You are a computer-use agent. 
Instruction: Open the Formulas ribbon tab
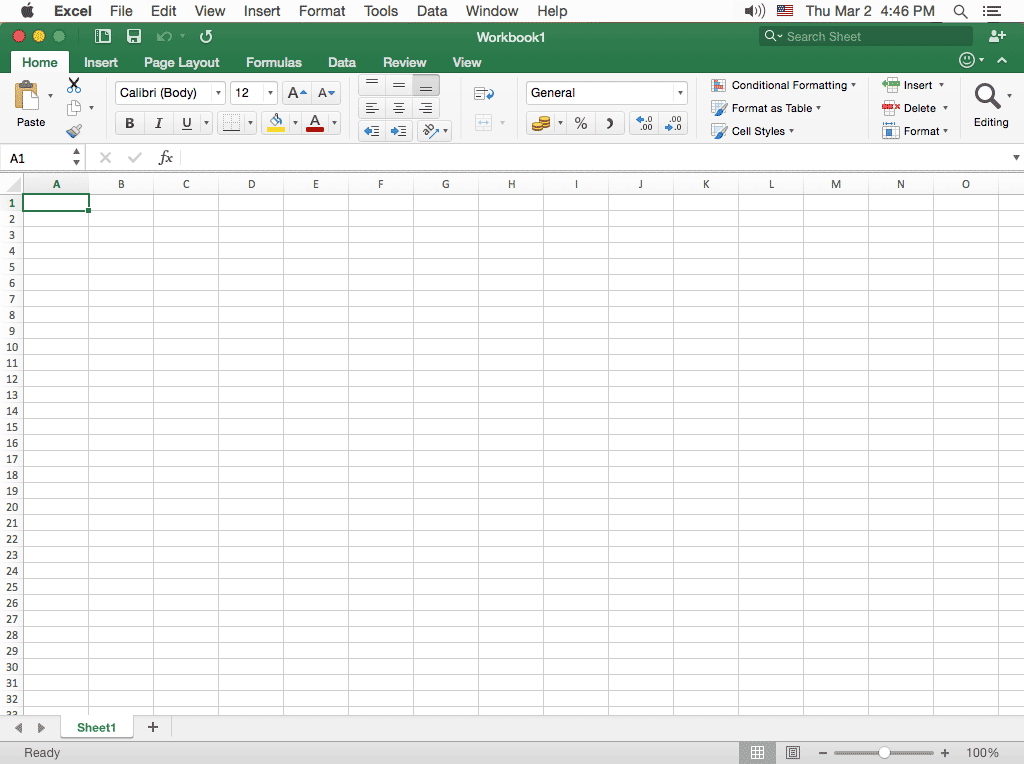tap(274, 63)
